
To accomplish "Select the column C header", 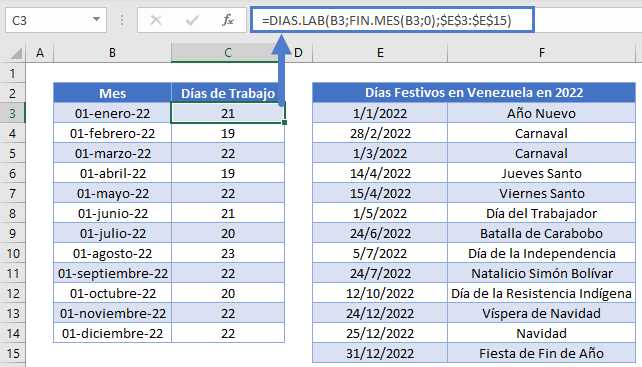I will click(x=228, y=53).
